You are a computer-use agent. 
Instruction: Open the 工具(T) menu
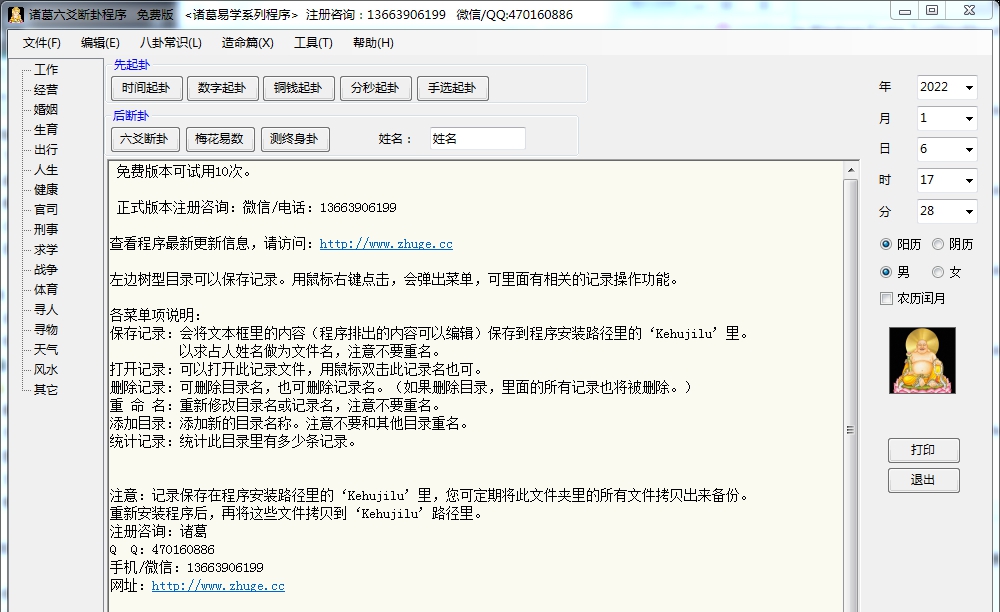click(x=313, y=43)
